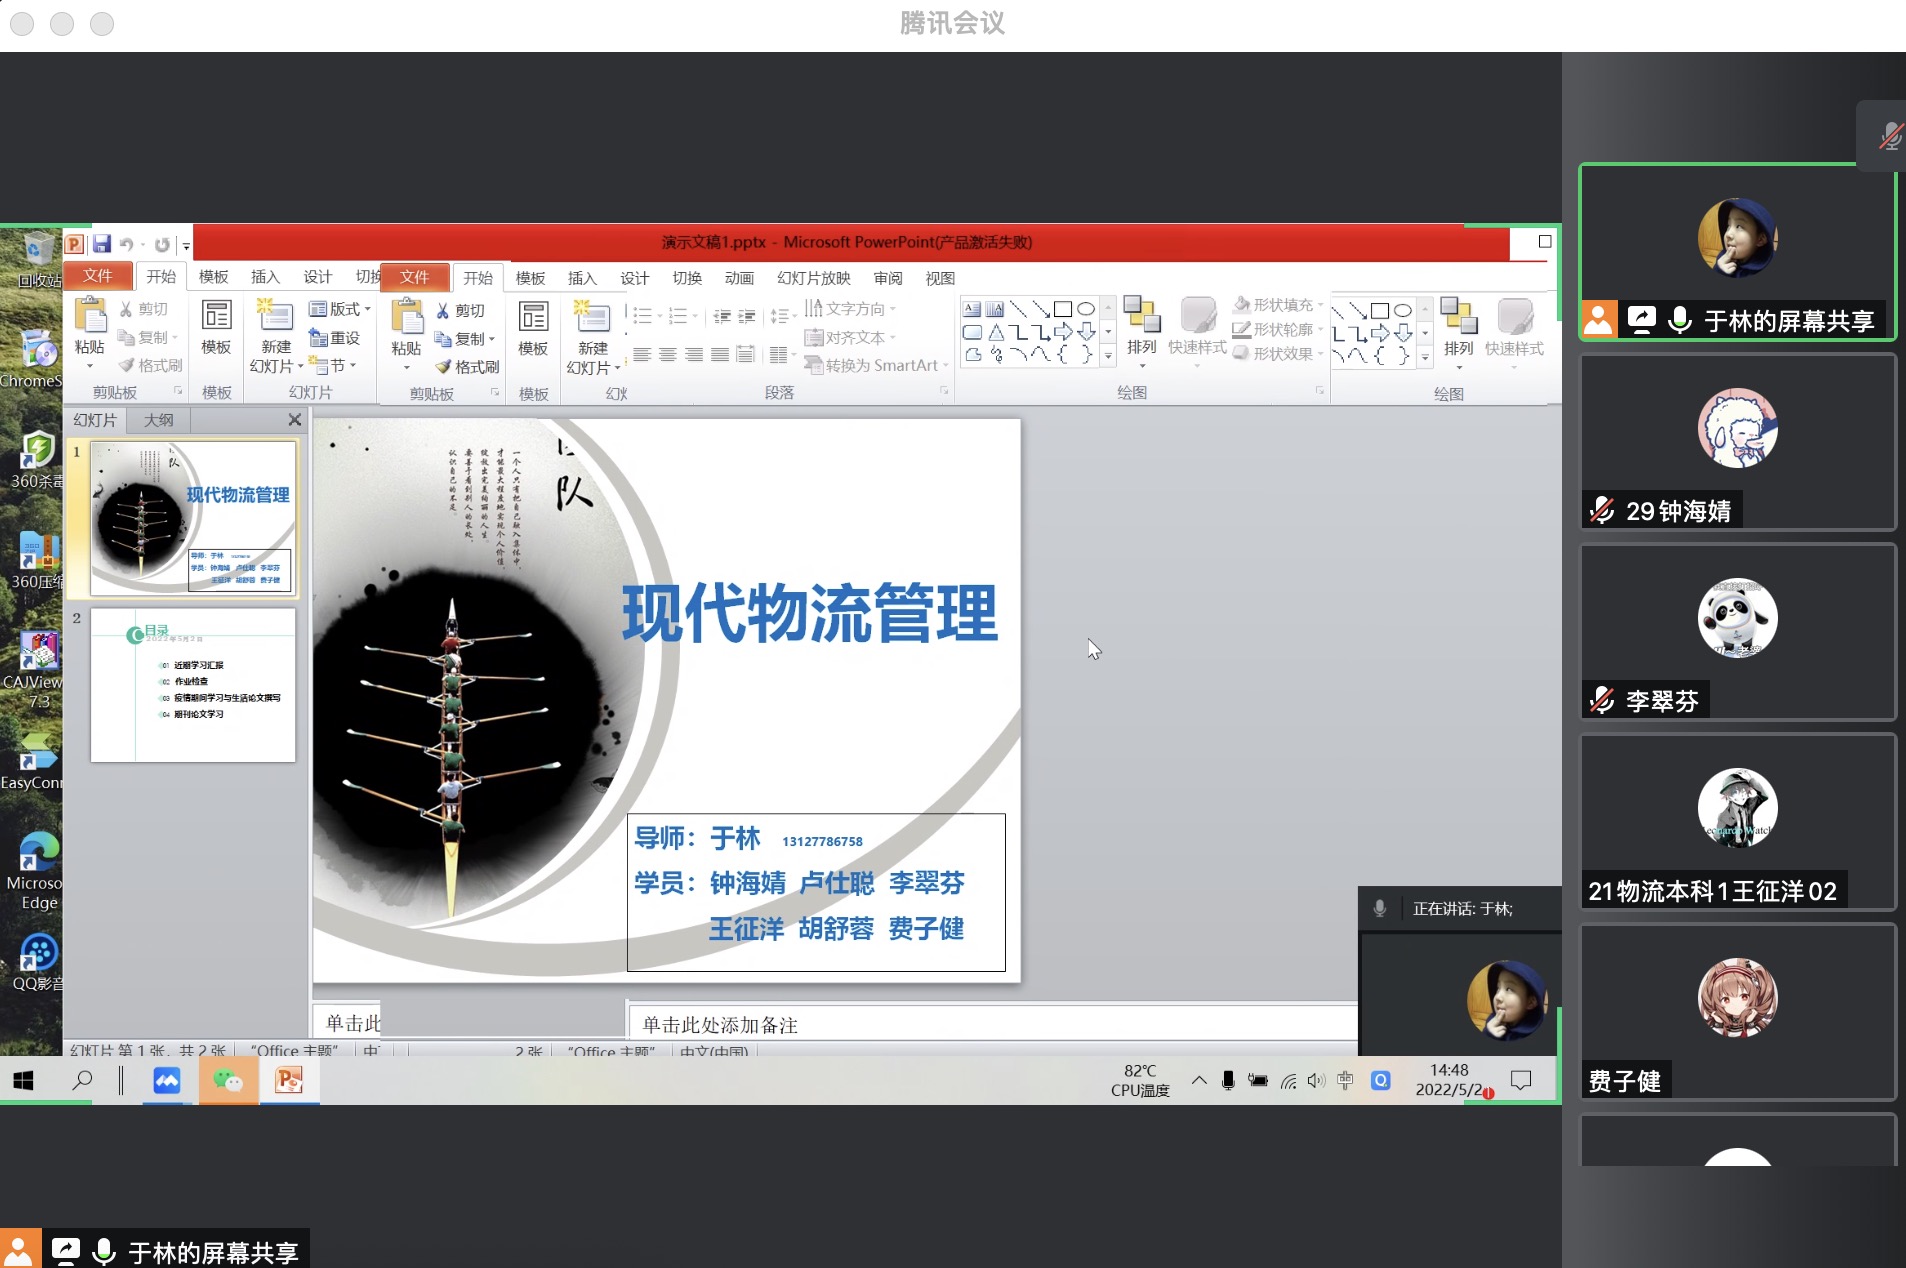
Task: Select the slide 2 thumbnail
Action: click(193, 685)
